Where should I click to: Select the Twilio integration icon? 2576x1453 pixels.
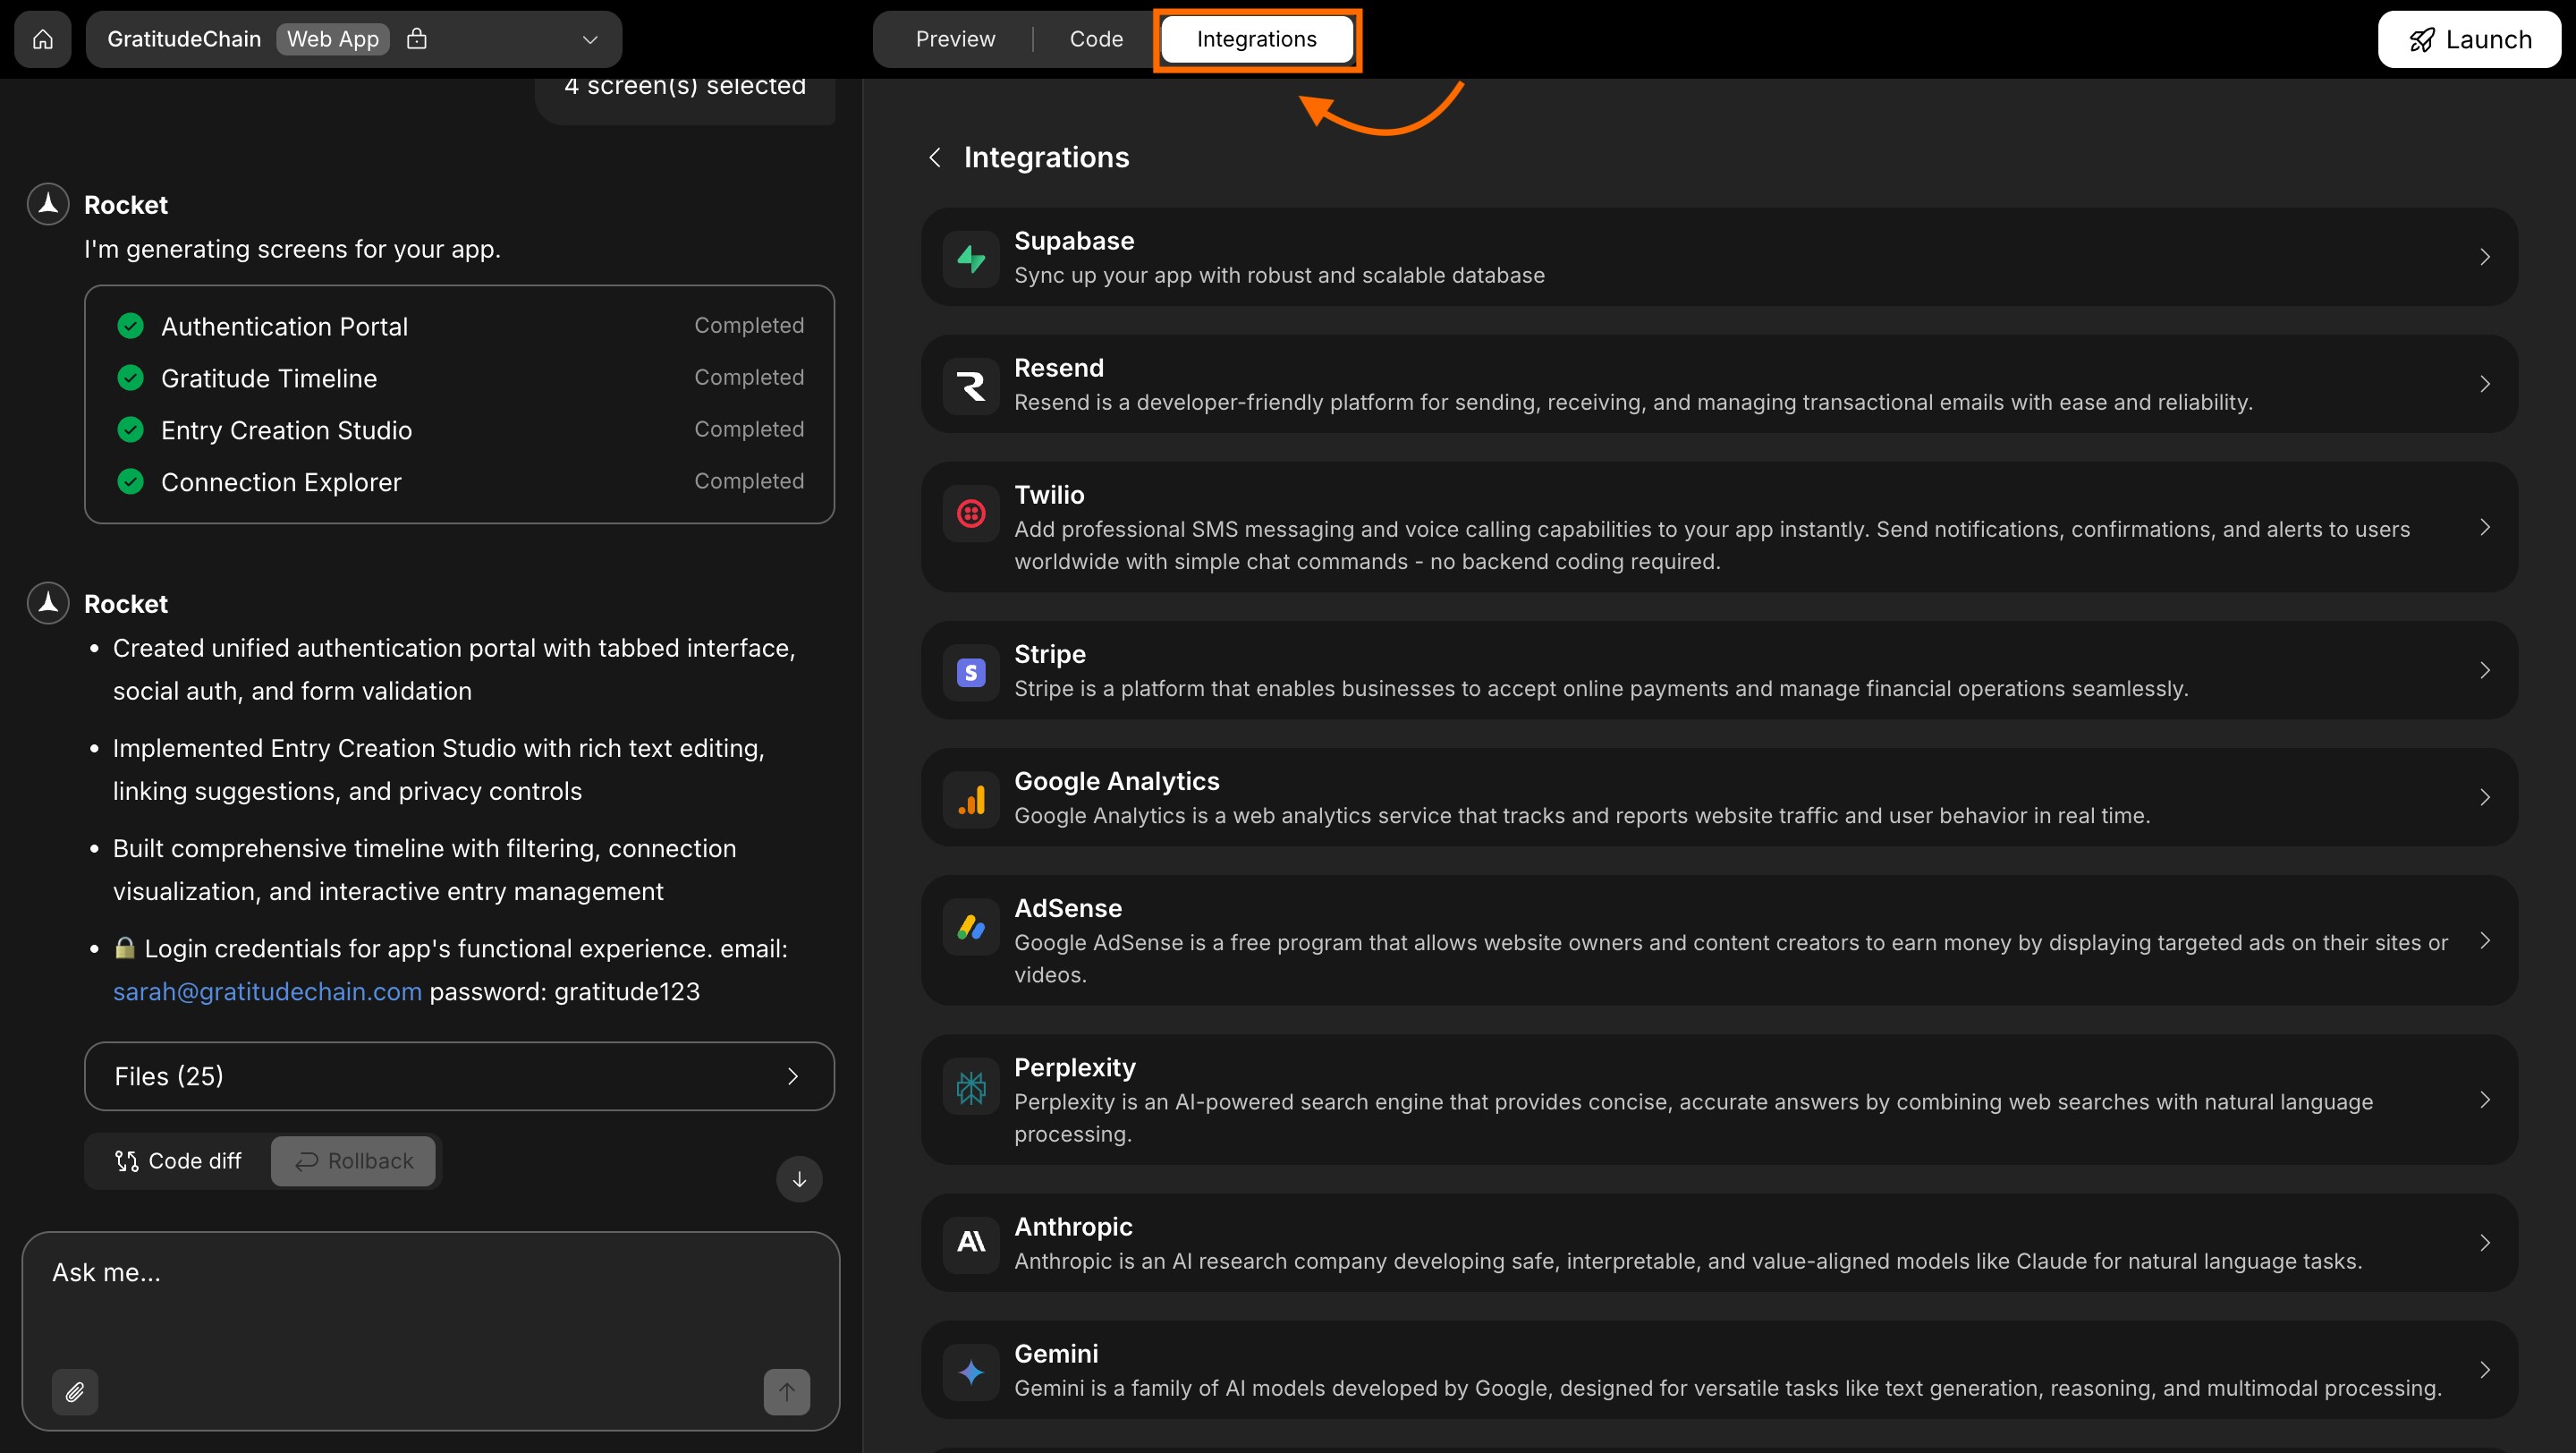[x=970, y=513]
